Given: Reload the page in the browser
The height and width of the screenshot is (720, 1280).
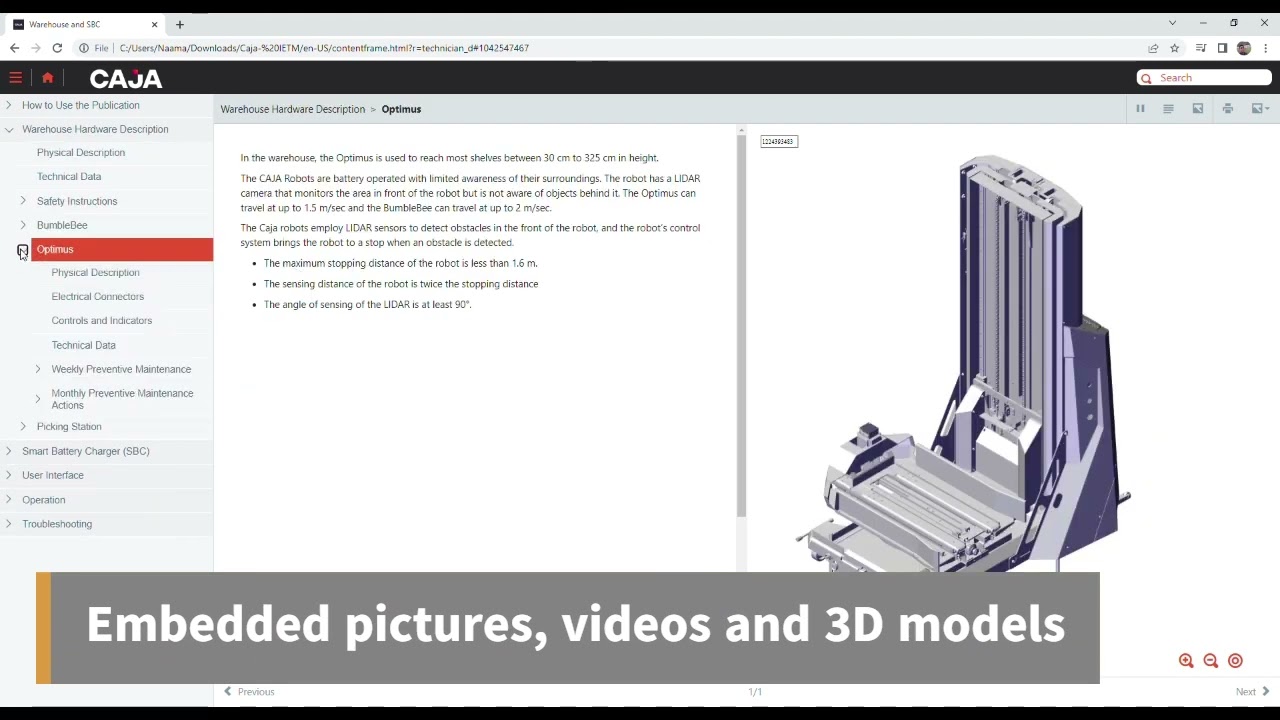Looking at the screenshot, I should pos(57,48).
